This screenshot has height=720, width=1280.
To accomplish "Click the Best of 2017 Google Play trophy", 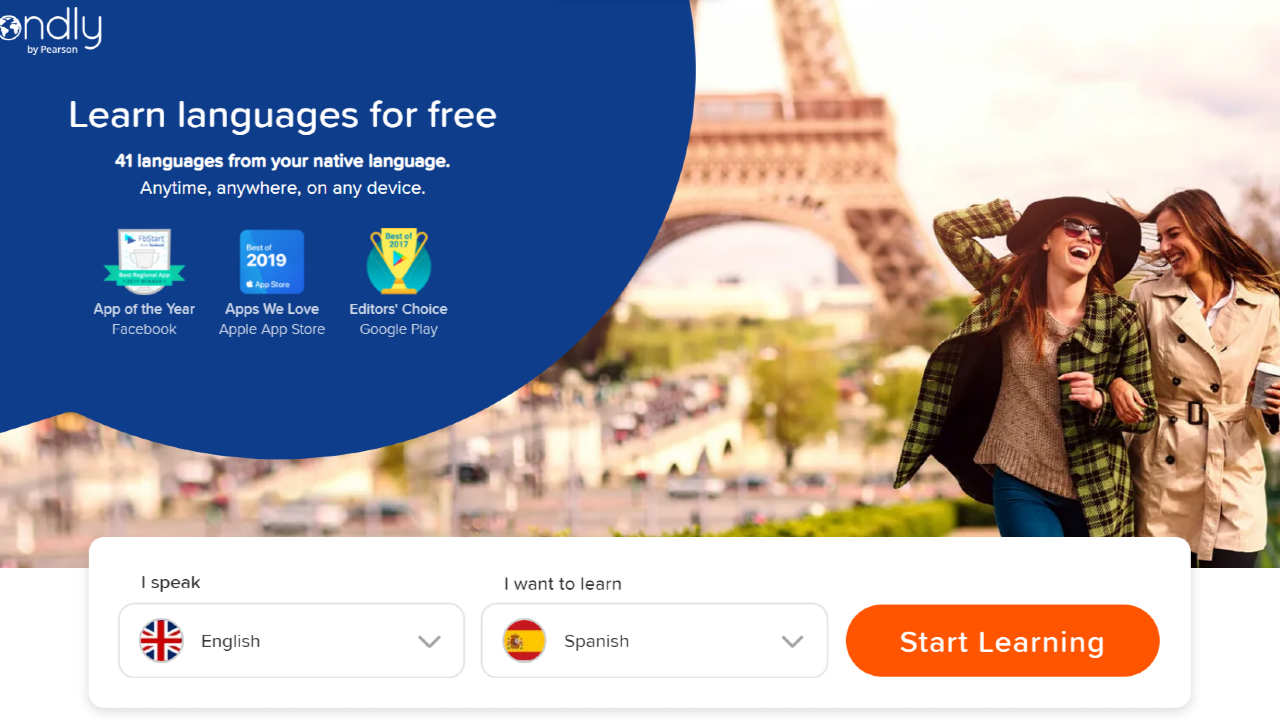I will [x=399, y=261].
